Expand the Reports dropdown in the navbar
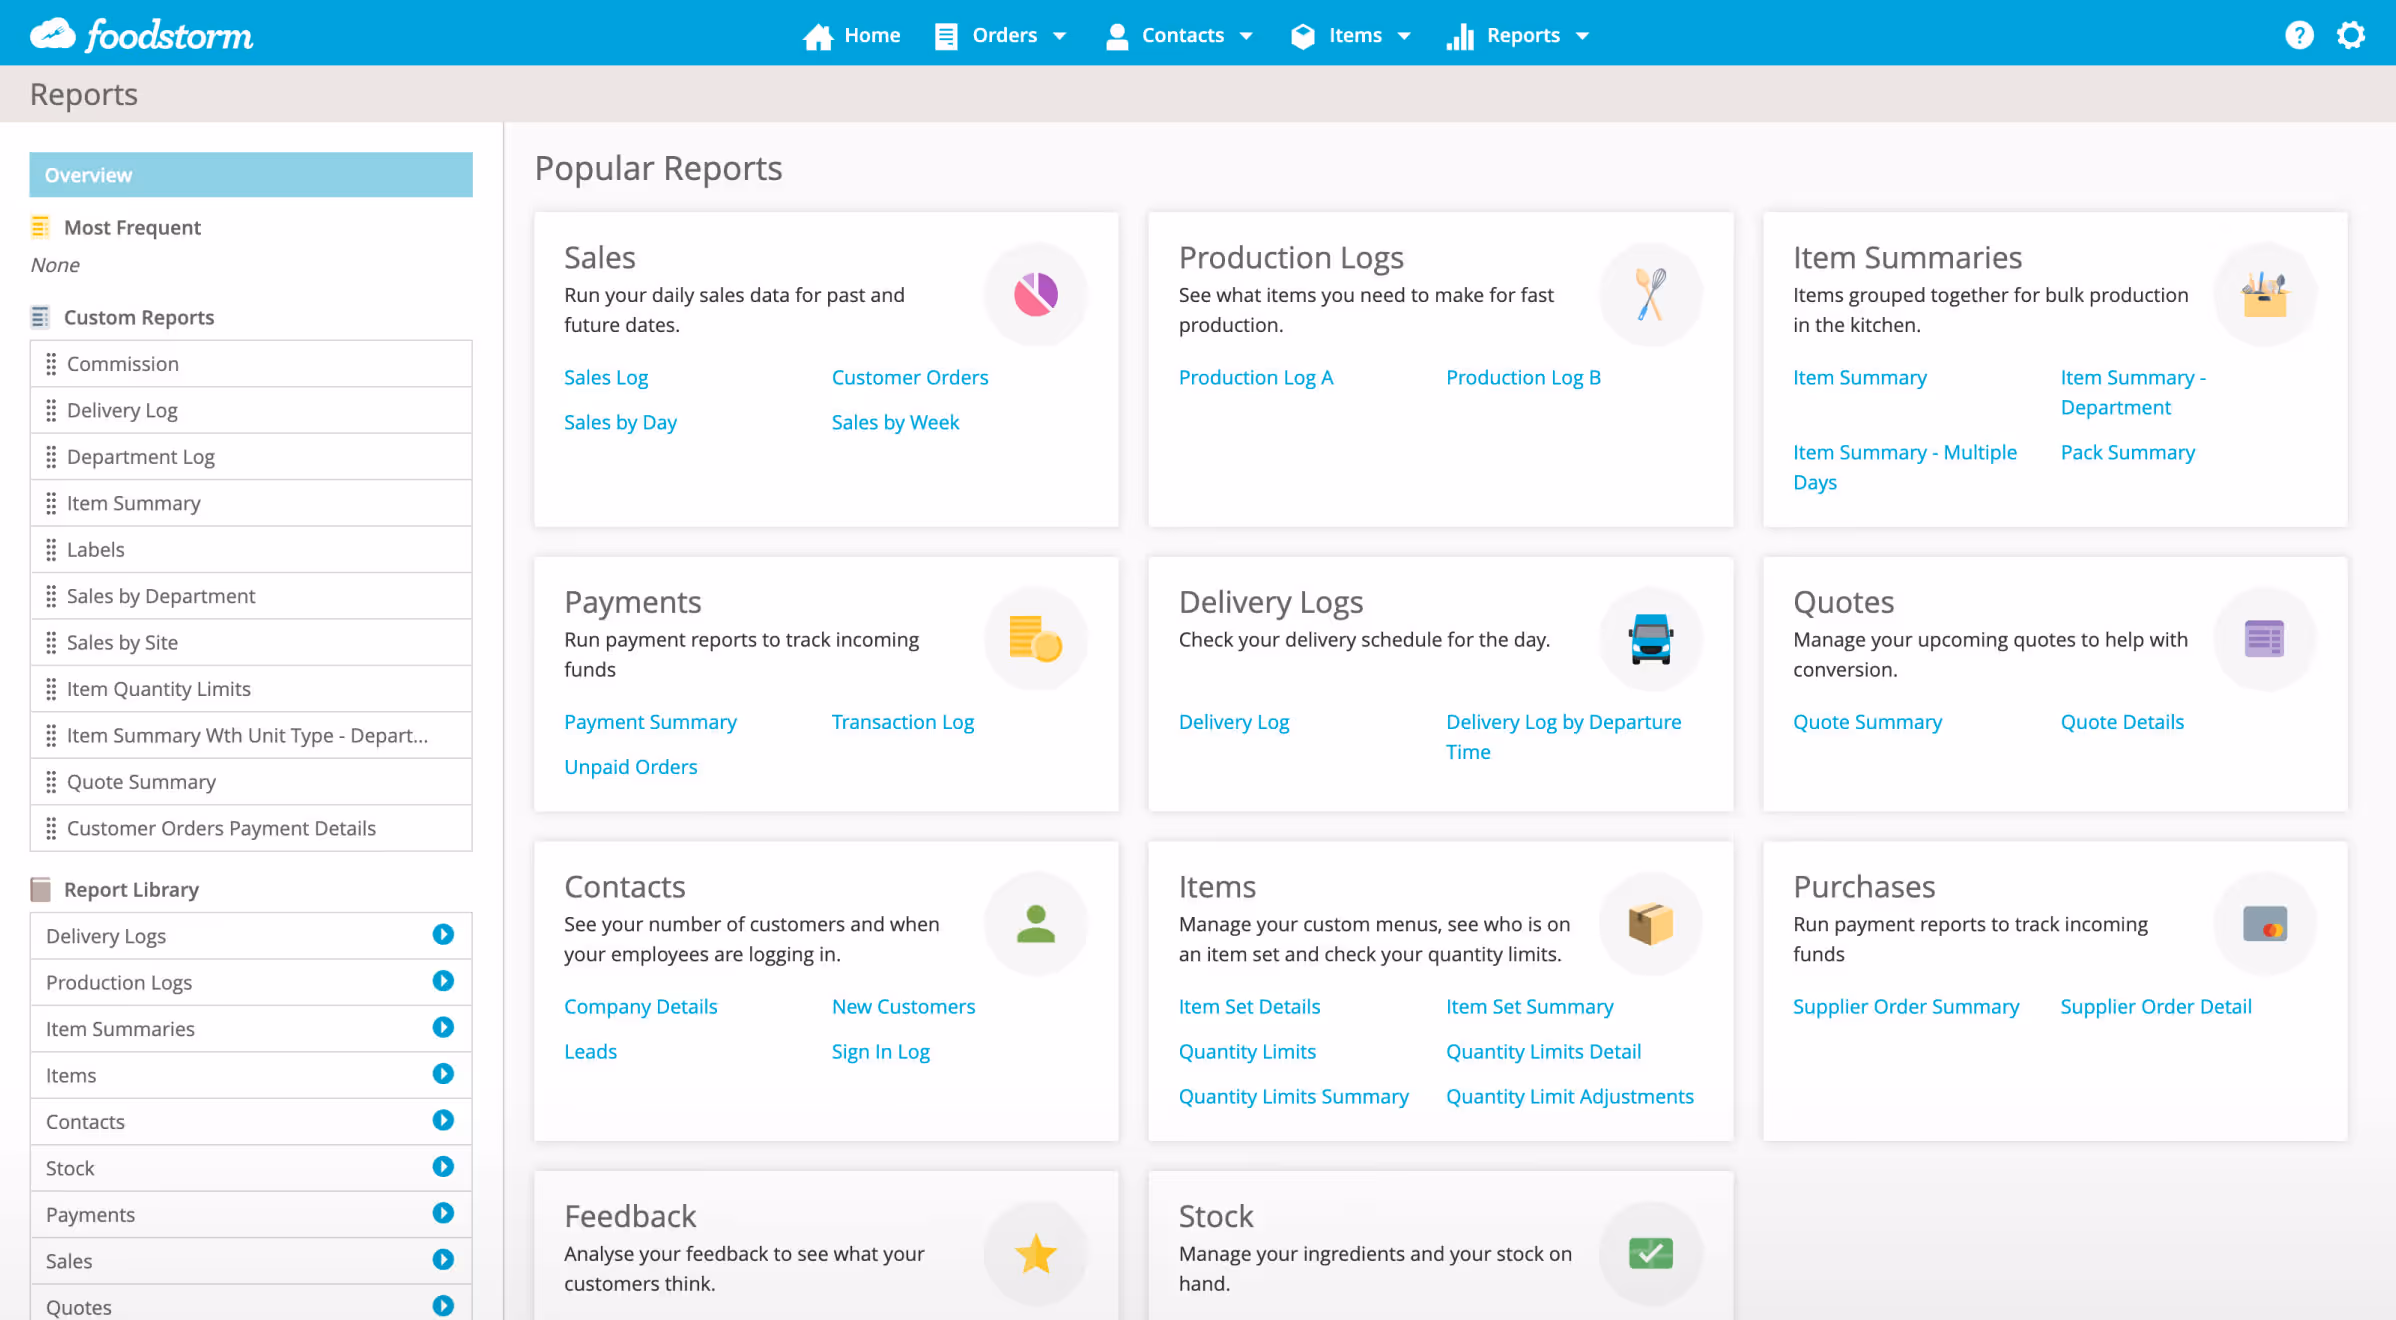The width and height of the screenshot is (2396, 1320). click(x=1584, y=35)
